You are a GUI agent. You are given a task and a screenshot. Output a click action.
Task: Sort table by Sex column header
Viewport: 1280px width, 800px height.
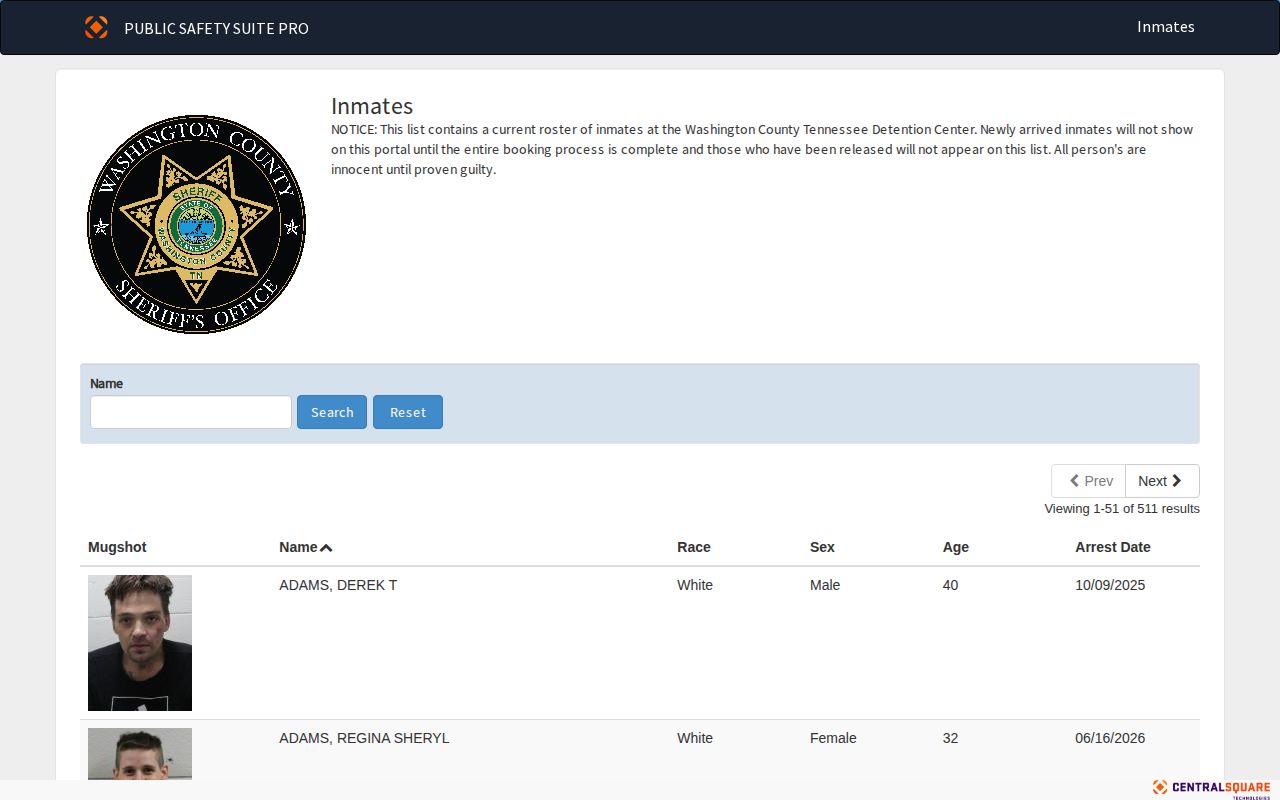pos(822,547)
